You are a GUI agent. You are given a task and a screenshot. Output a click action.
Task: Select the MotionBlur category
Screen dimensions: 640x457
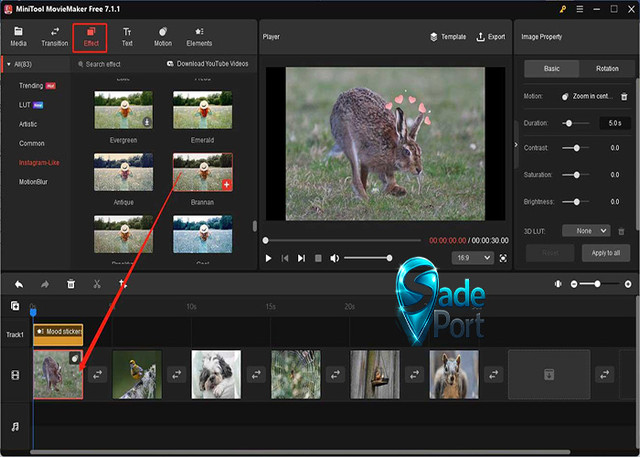[33, 182]
